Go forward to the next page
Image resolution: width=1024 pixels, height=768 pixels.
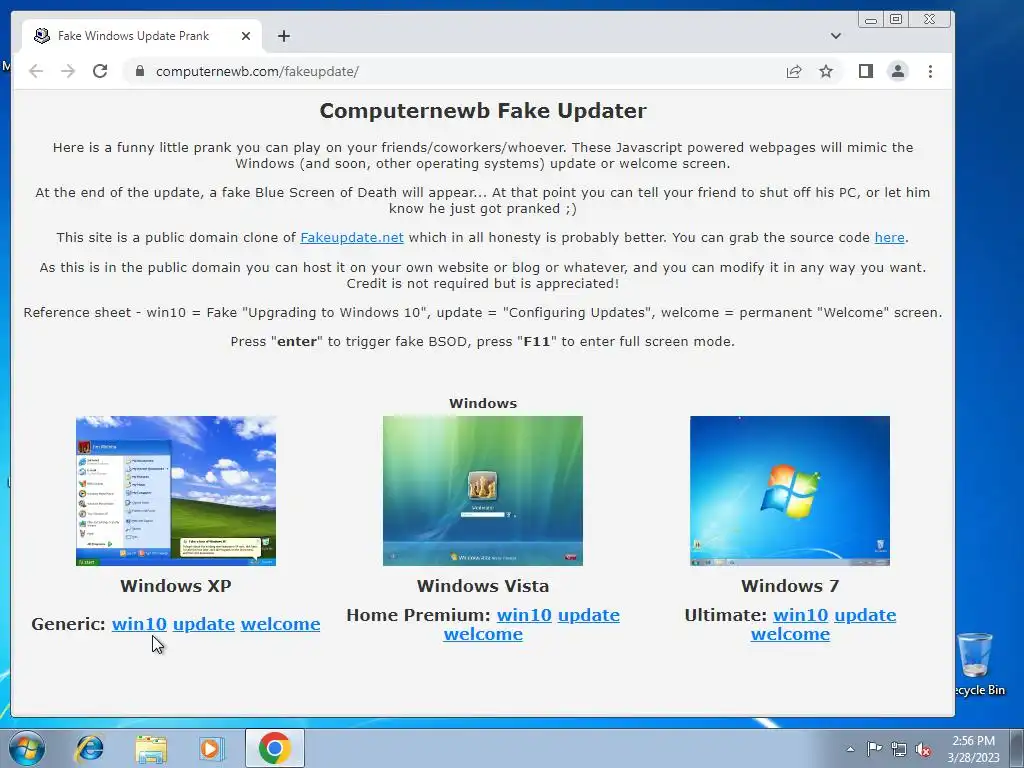pyautogui.click(x=68, y=71)
